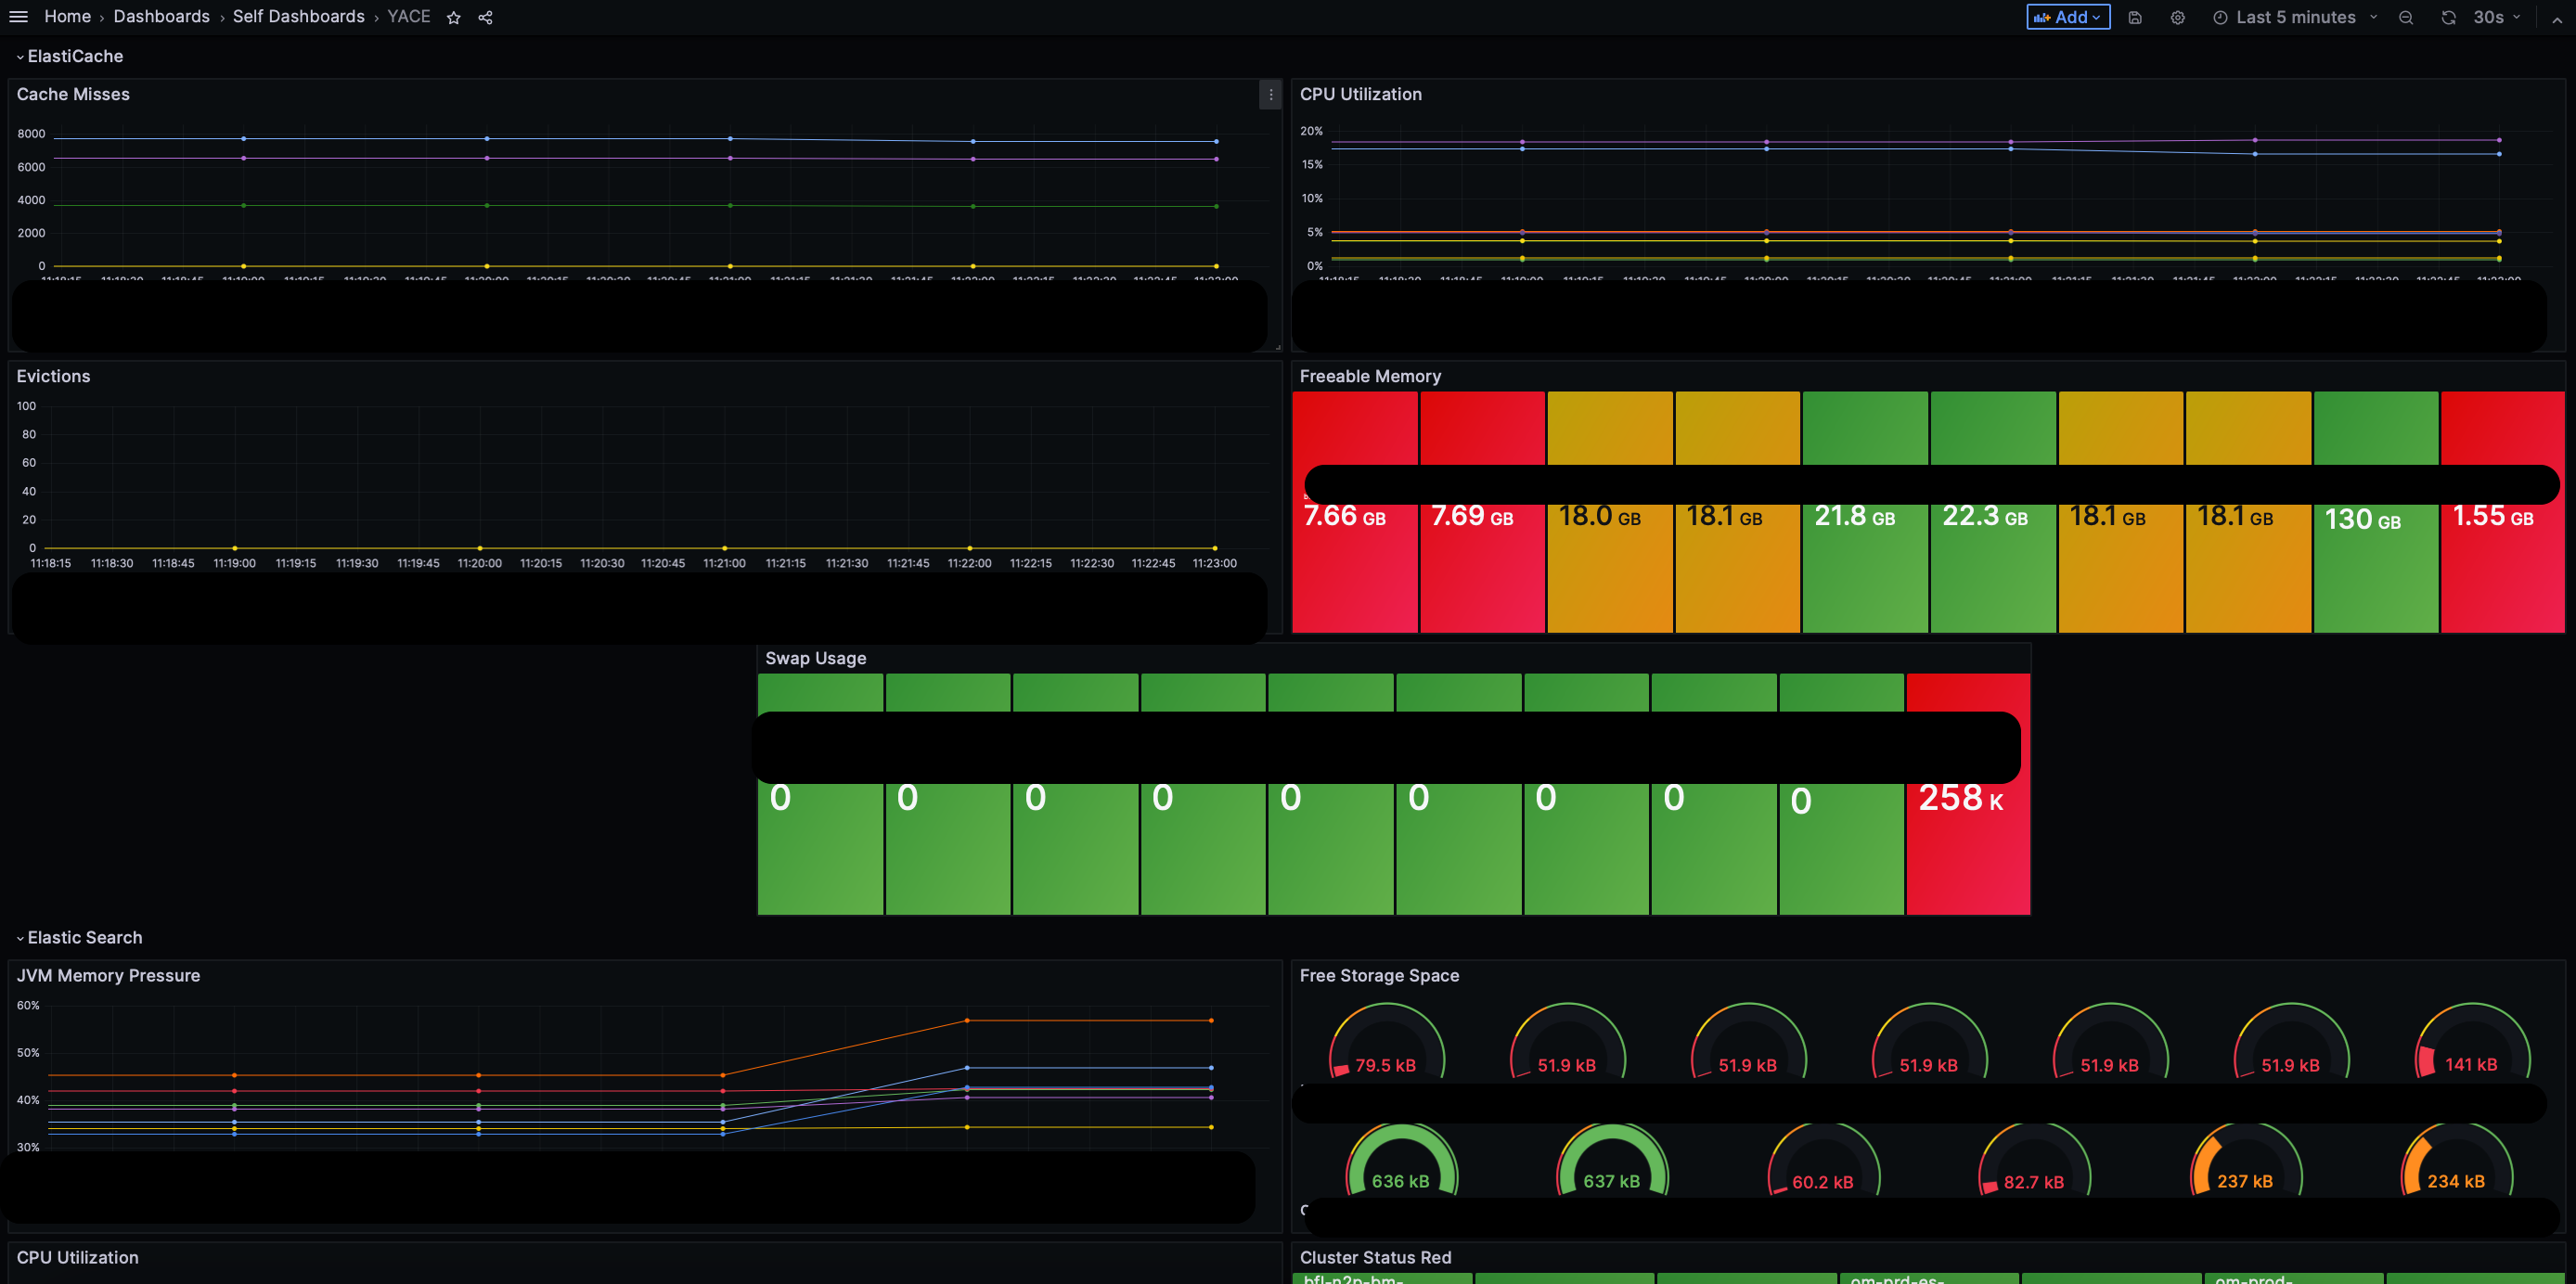The height and width of the screenshot is (1284, 2576).
Task: Save the dashboard using disk icon
Action: (2135, 18)
